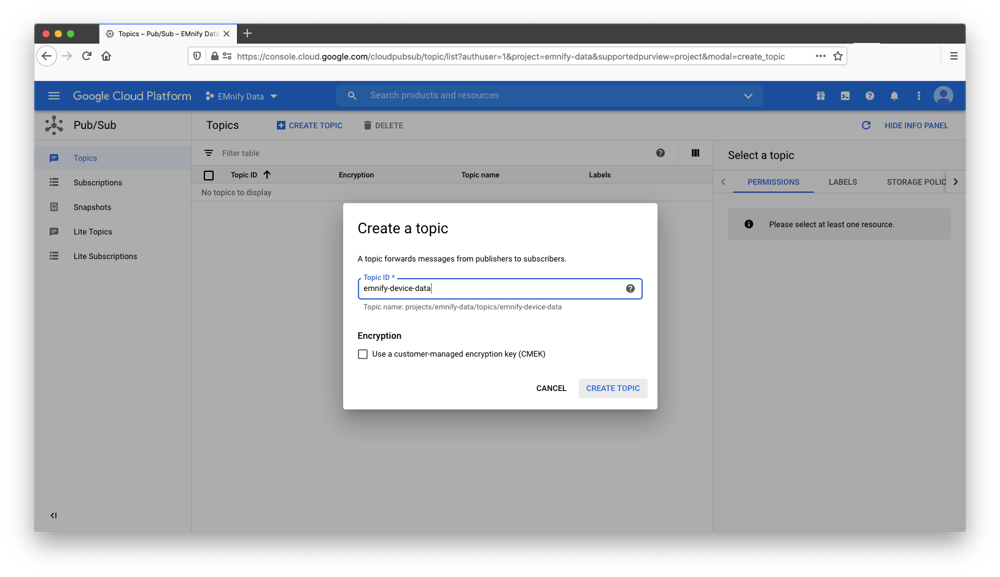Open a new browser tab with plus

coord(247,33)
